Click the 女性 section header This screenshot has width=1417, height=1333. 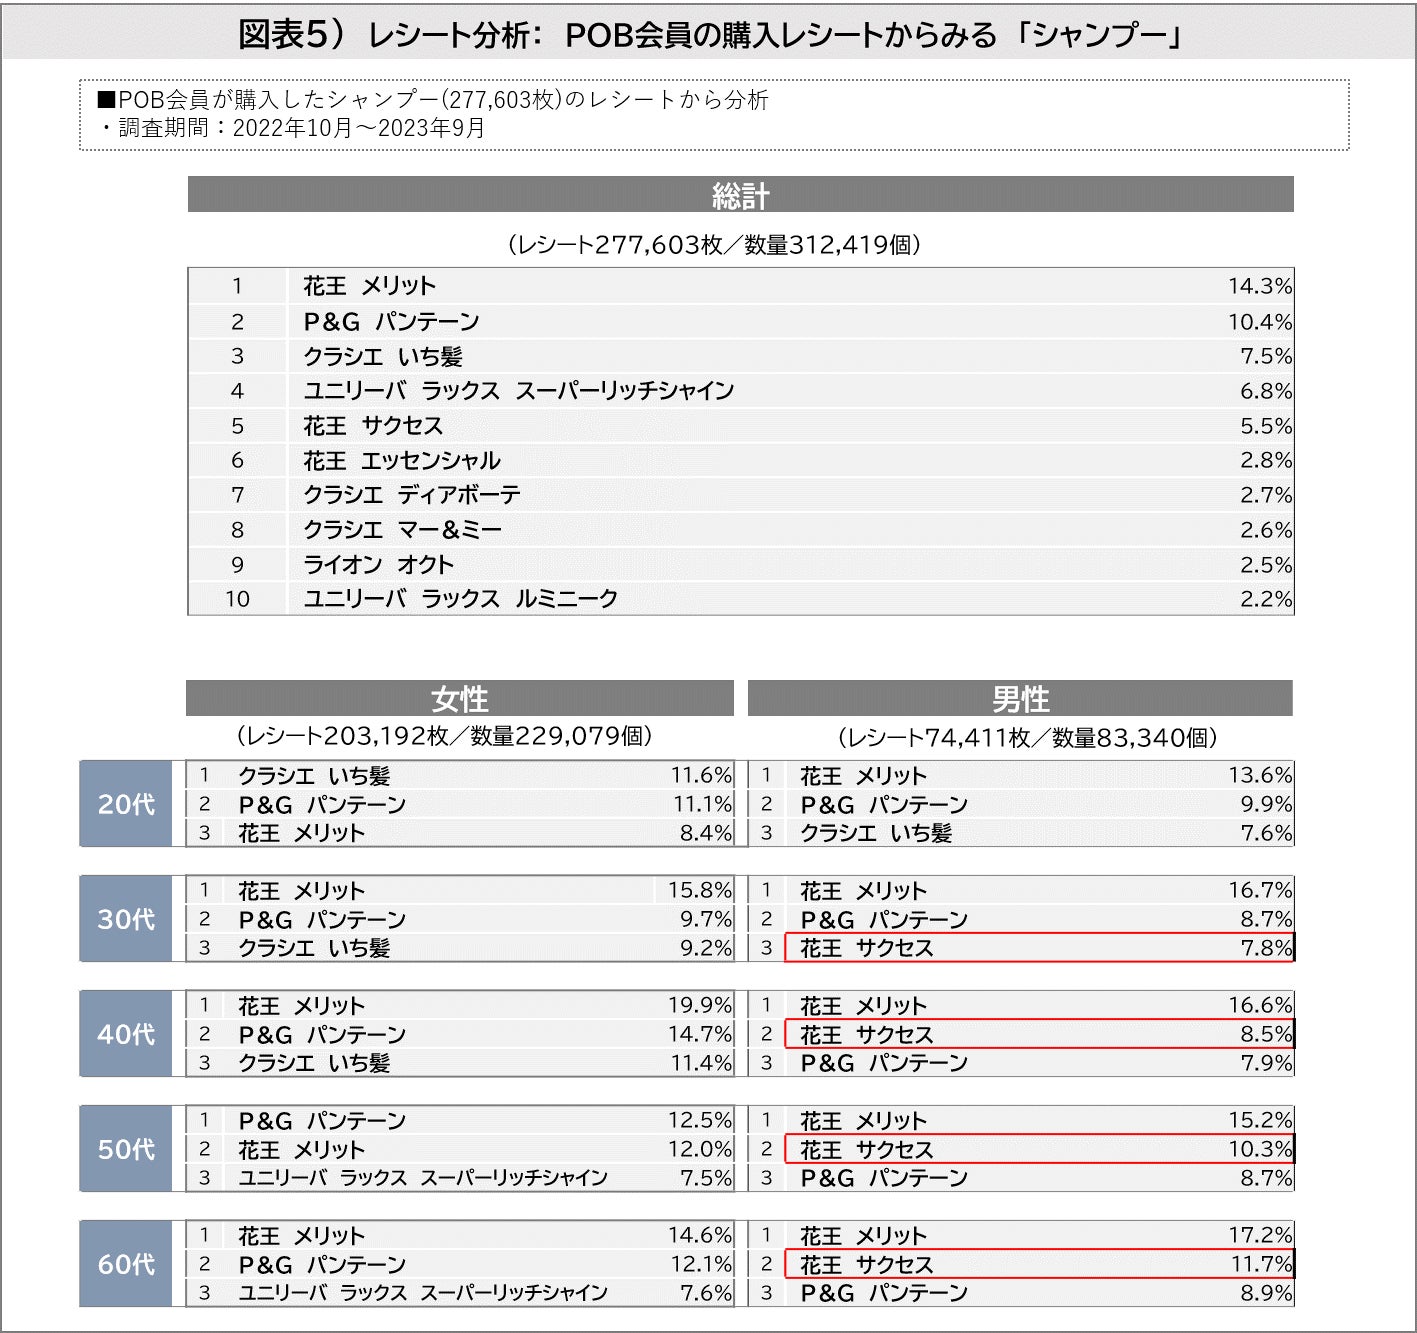[x=459, y=698]
